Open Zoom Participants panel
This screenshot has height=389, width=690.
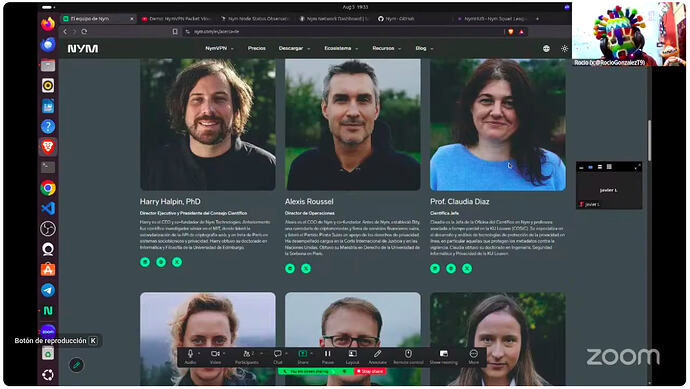click(247, 356)
